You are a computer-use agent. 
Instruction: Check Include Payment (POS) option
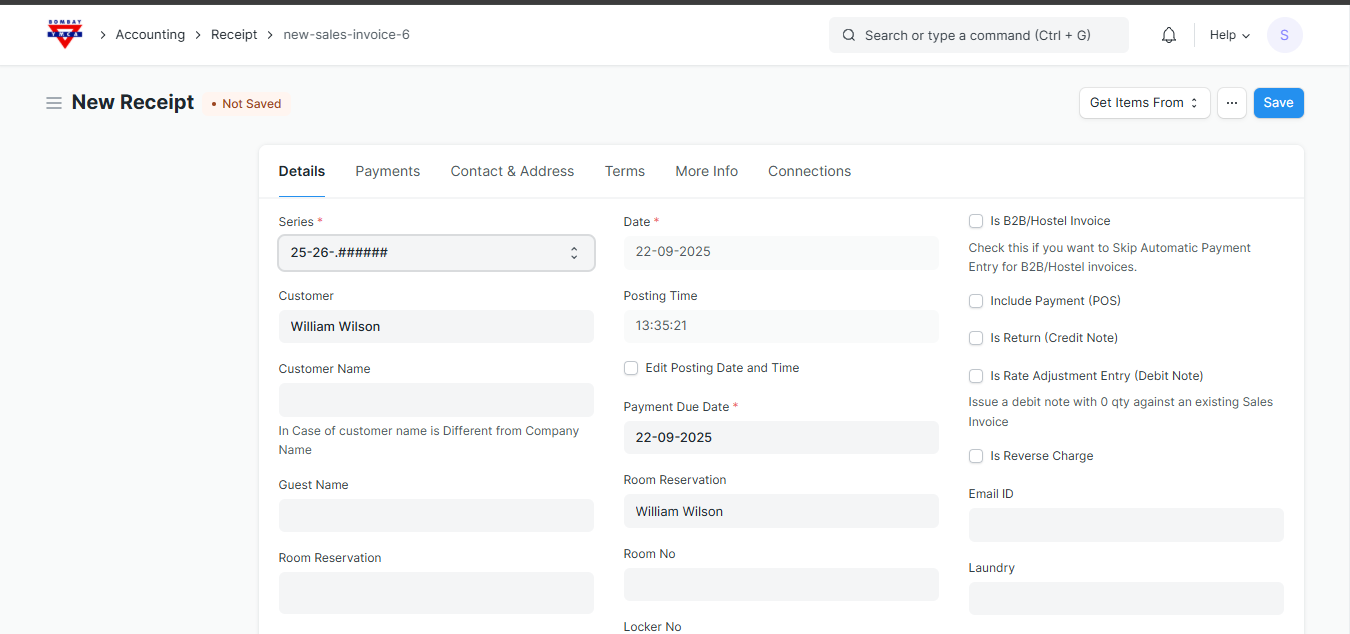click(x=976, y=301)
